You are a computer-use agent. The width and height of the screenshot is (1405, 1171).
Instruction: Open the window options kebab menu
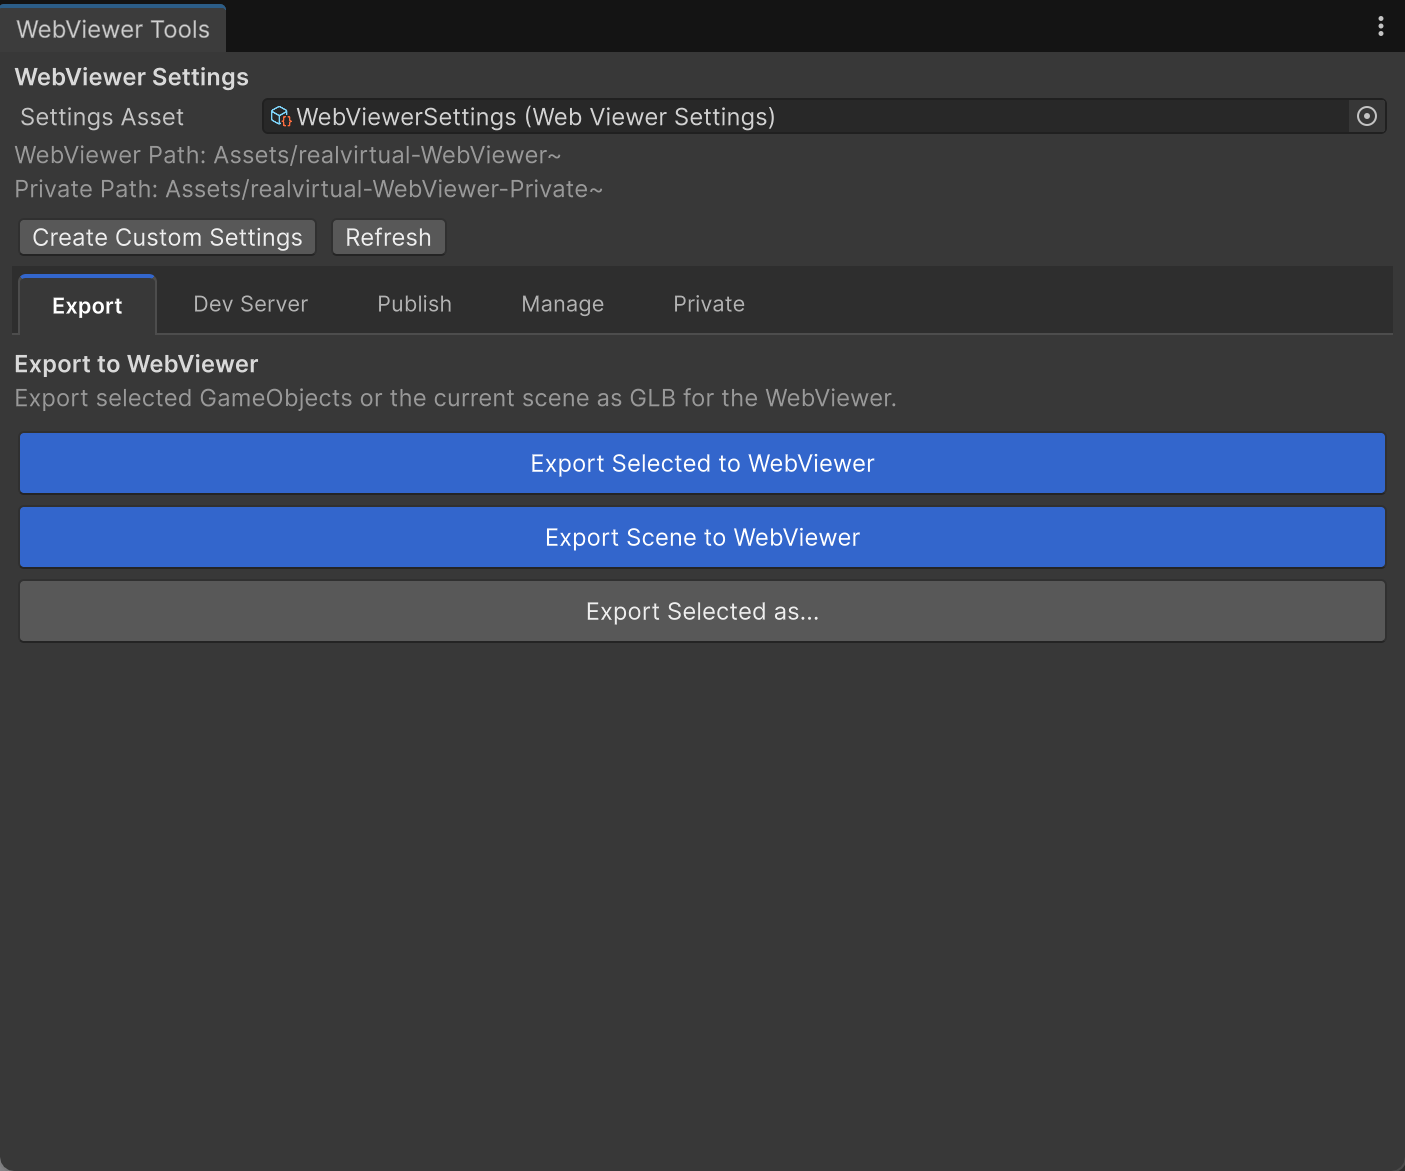(1381, 27)
